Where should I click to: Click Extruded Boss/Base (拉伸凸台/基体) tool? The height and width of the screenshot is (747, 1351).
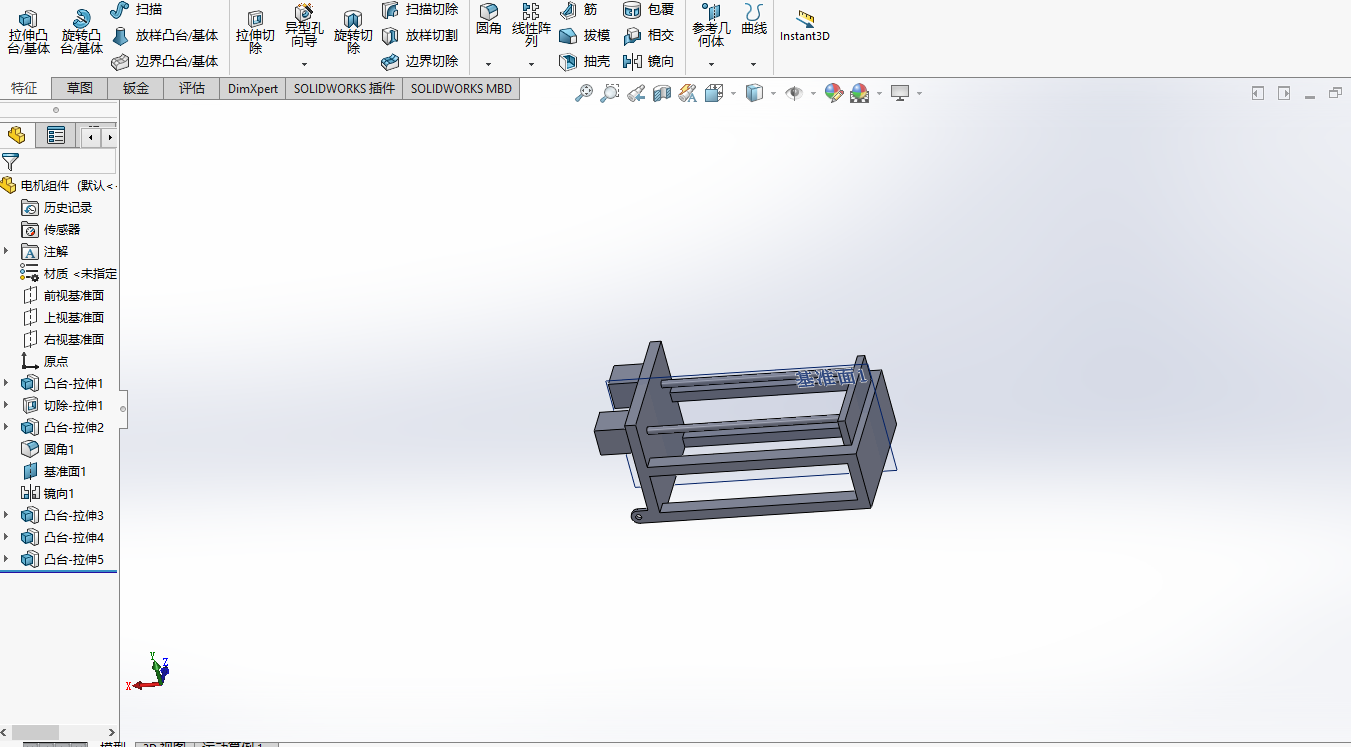click(28, 32)
